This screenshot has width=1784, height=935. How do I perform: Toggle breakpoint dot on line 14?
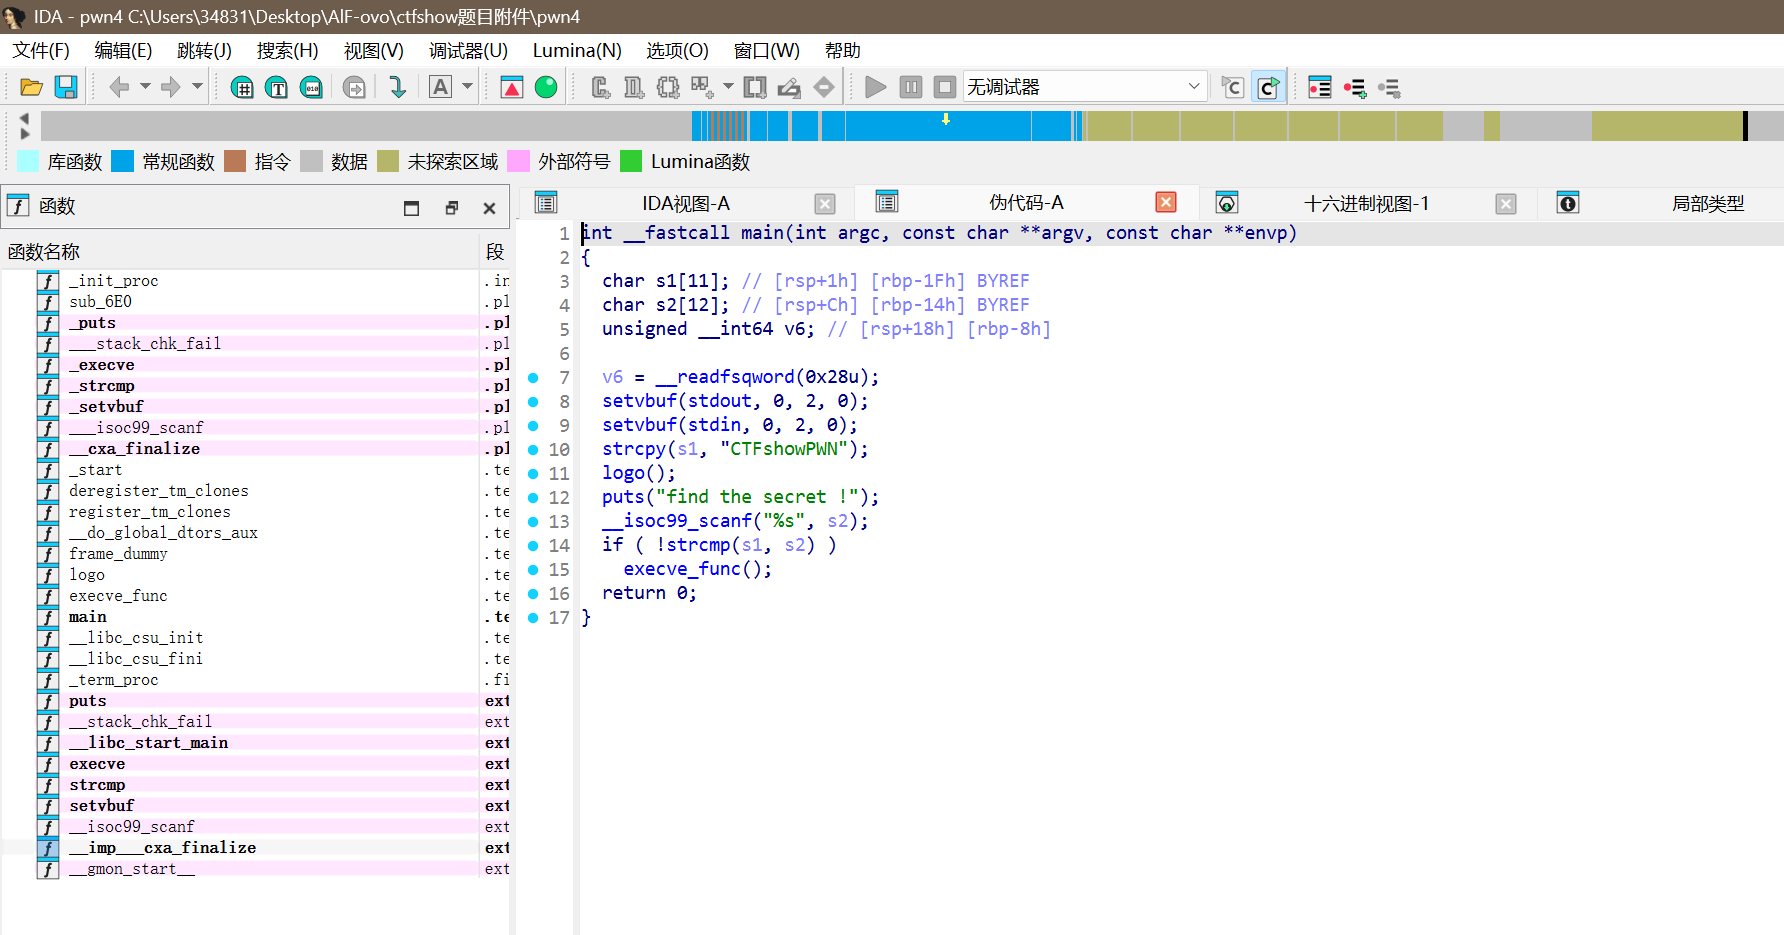[x=533, y=546]
